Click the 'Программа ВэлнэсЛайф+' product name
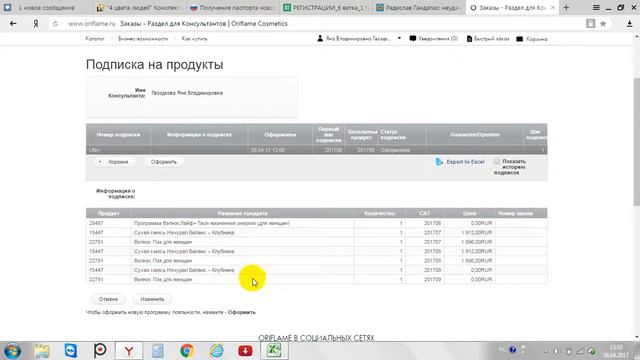The width and height of the screenshot is (640, 360). point(211,223)
